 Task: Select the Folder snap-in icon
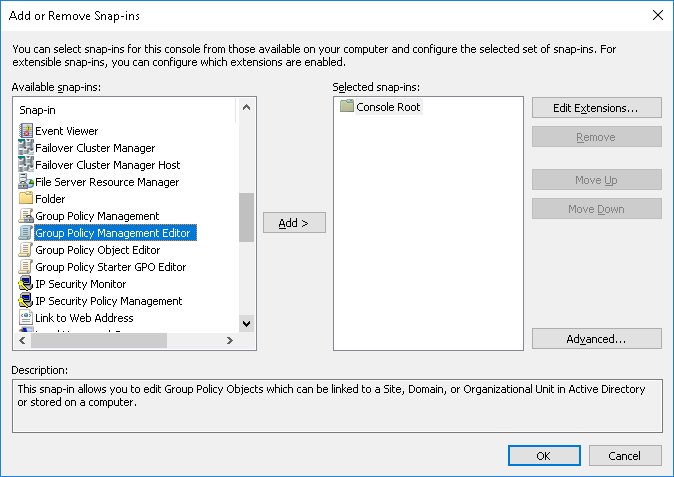(26, 199)
